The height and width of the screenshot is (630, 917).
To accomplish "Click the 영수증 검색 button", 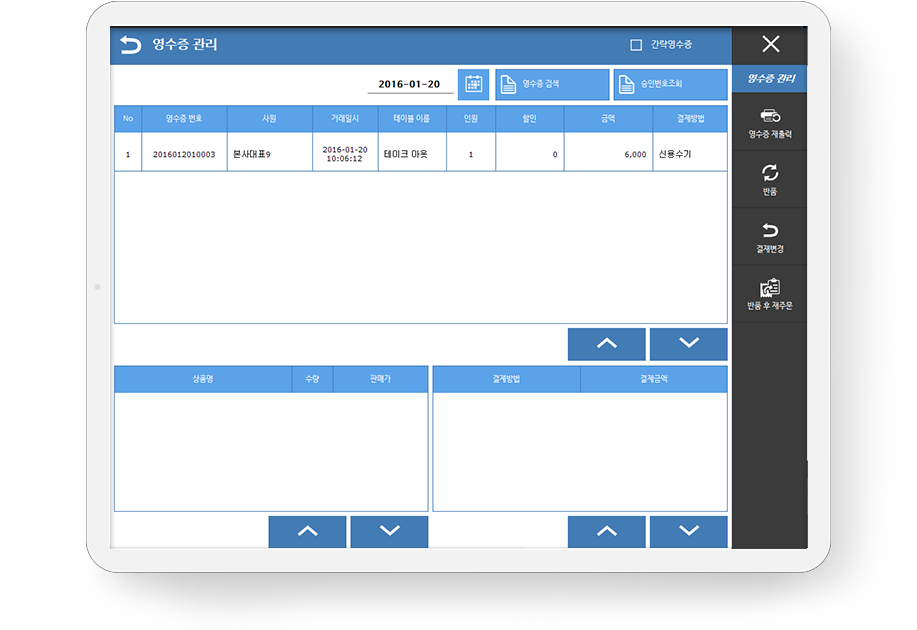I will pos(552,84).
